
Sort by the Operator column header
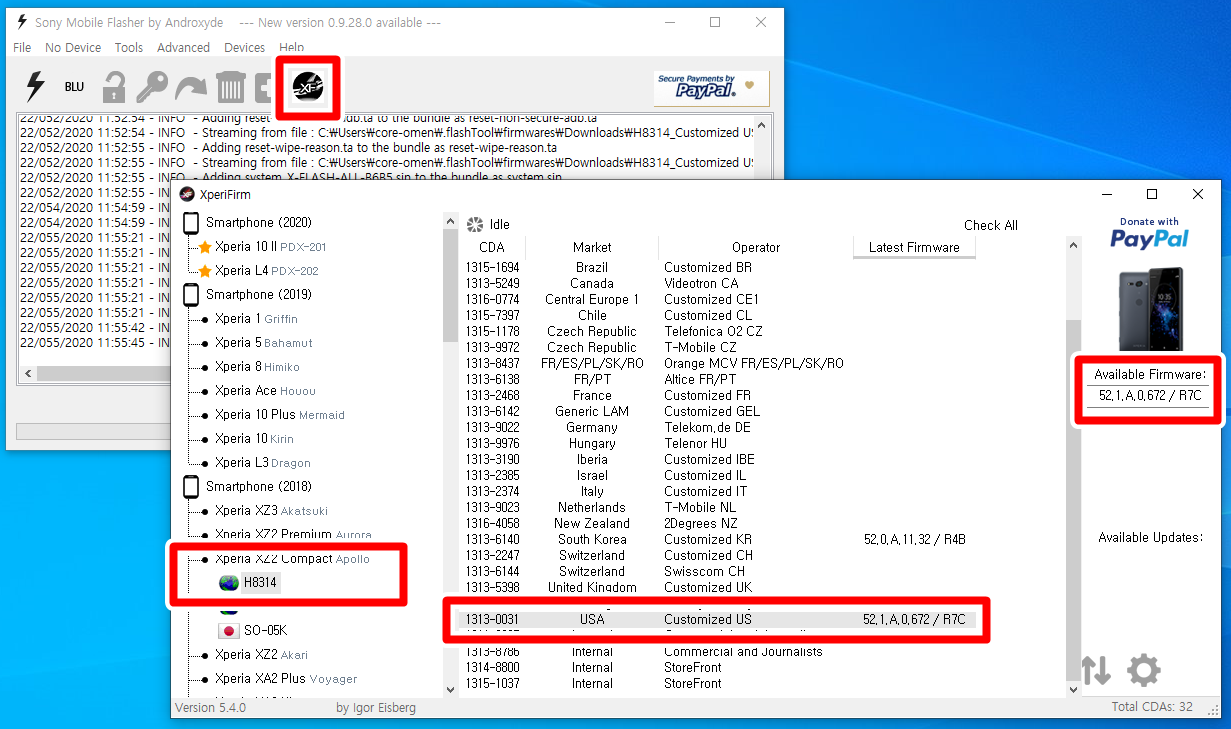pos(756,247)
